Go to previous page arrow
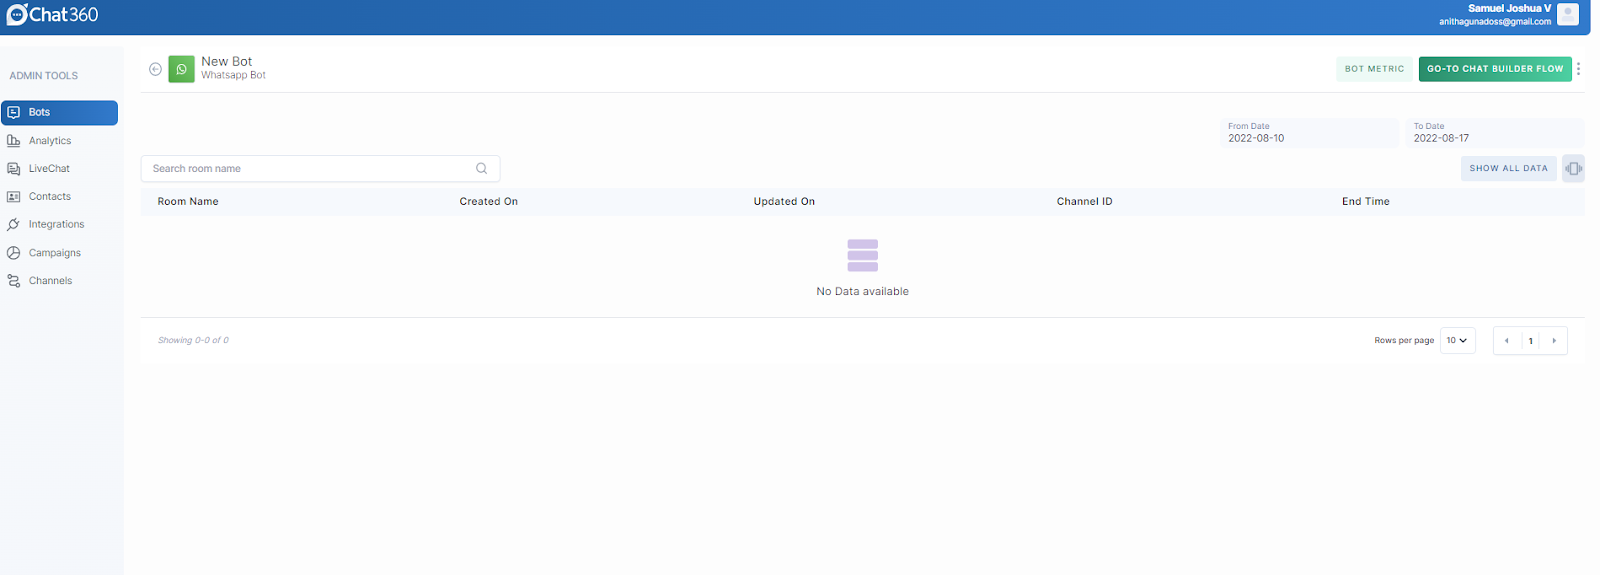The width and height of the screenshot is (1600, 575). click(x=1507, y=341)
